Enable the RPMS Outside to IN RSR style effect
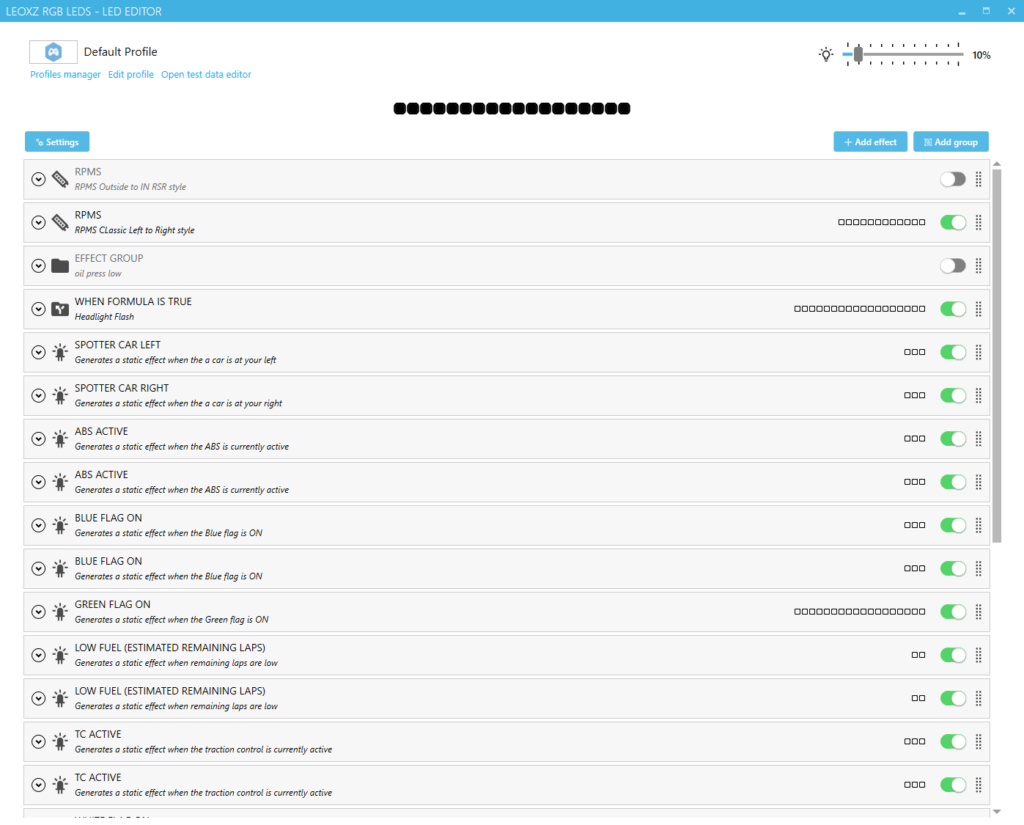Screen dimensions: 1024x825 pos(953,179)
